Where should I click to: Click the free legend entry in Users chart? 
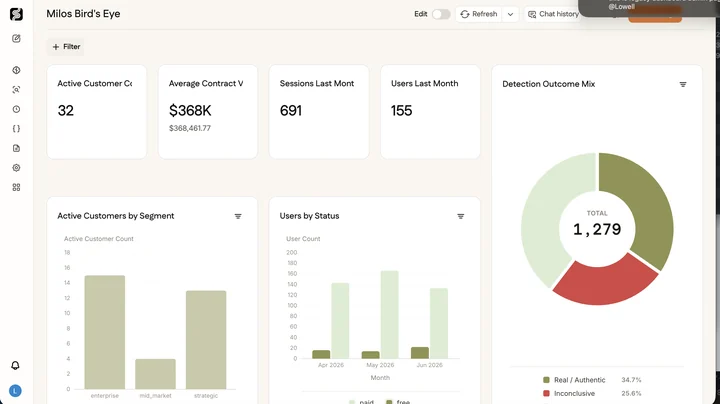398,402
